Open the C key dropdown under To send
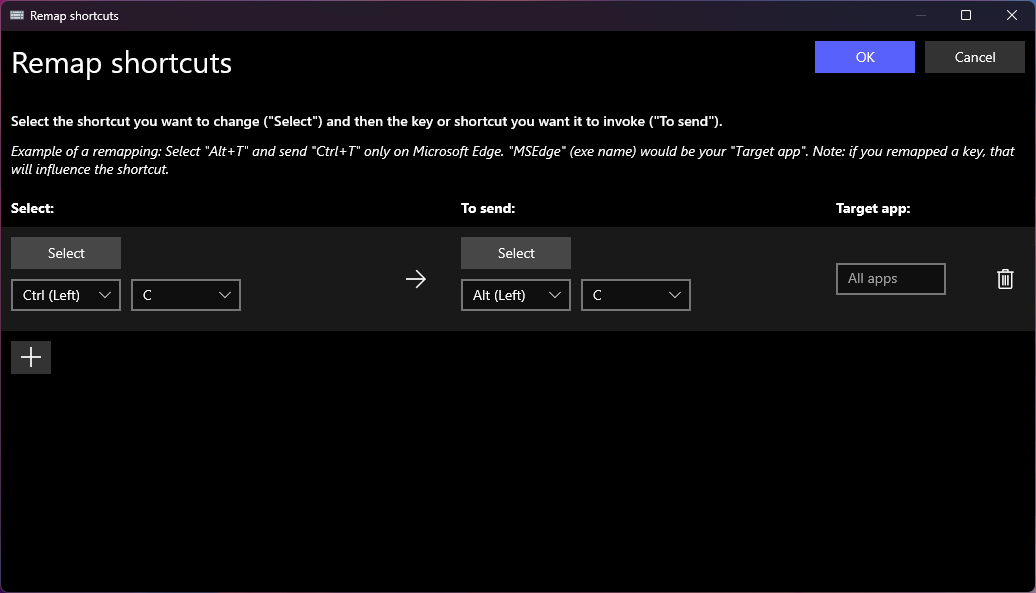1036x593 pixels. tap(635, 295)
